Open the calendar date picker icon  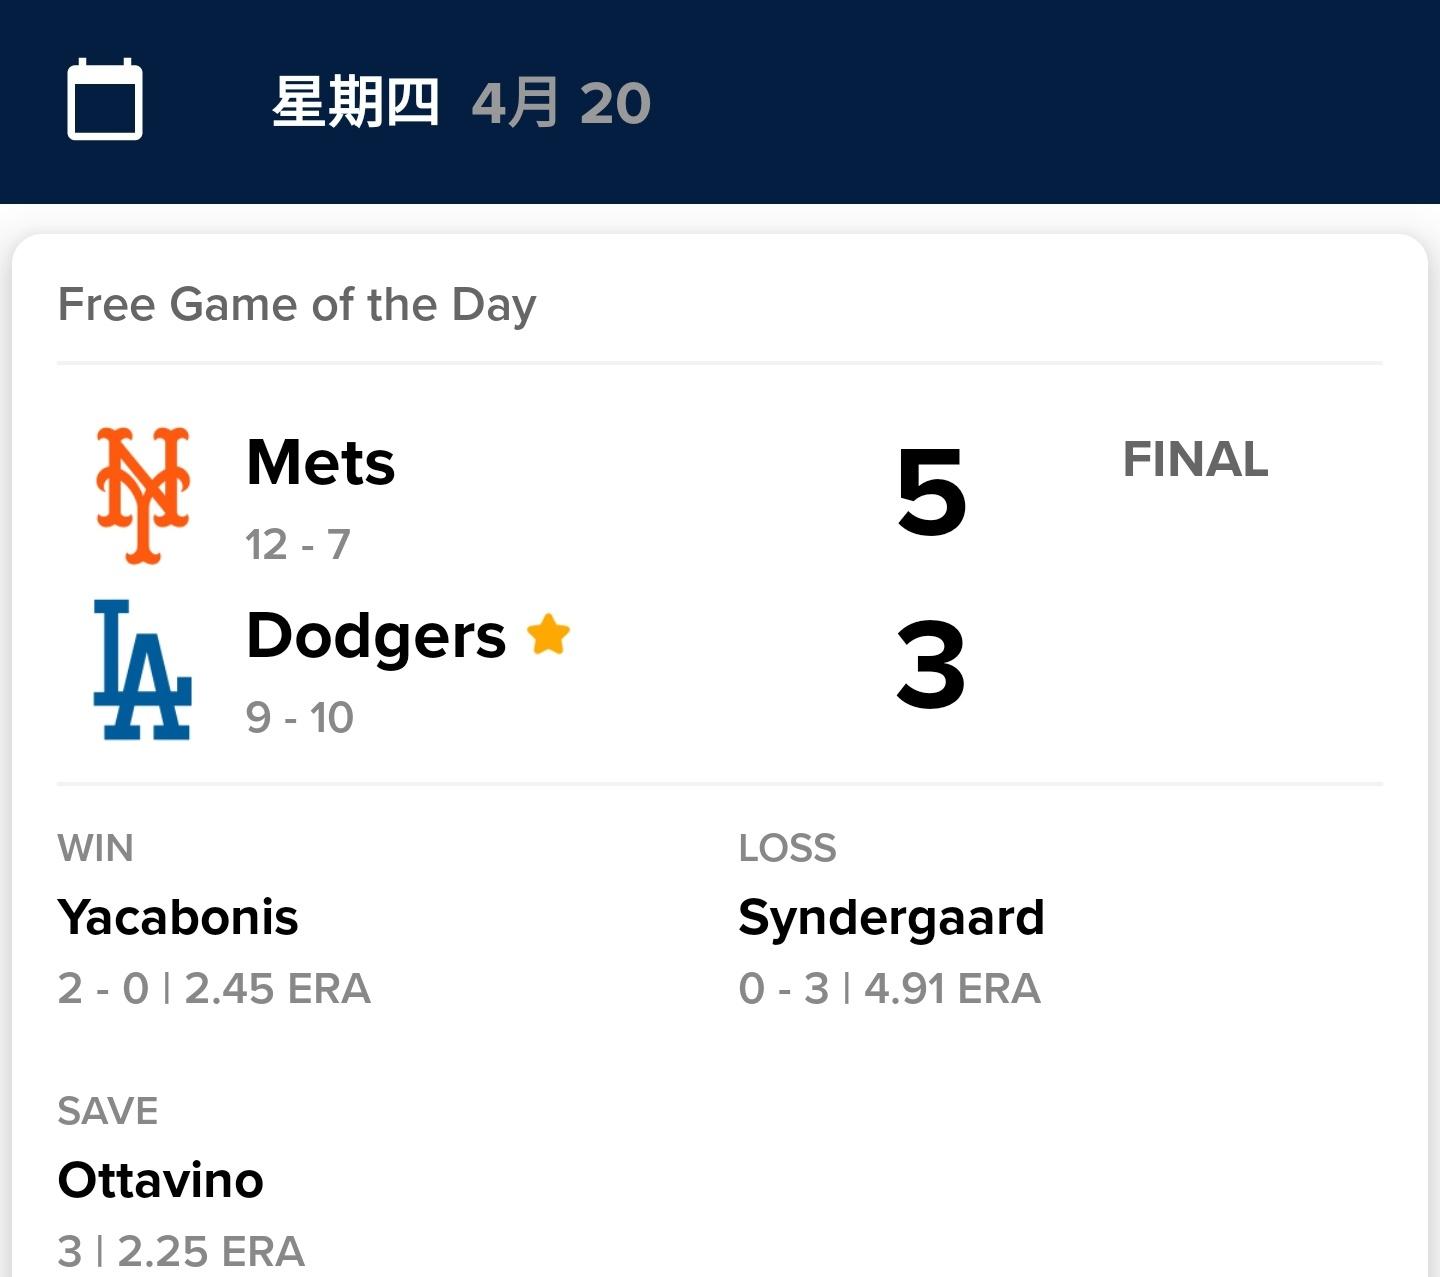click(x=105, y=100)
